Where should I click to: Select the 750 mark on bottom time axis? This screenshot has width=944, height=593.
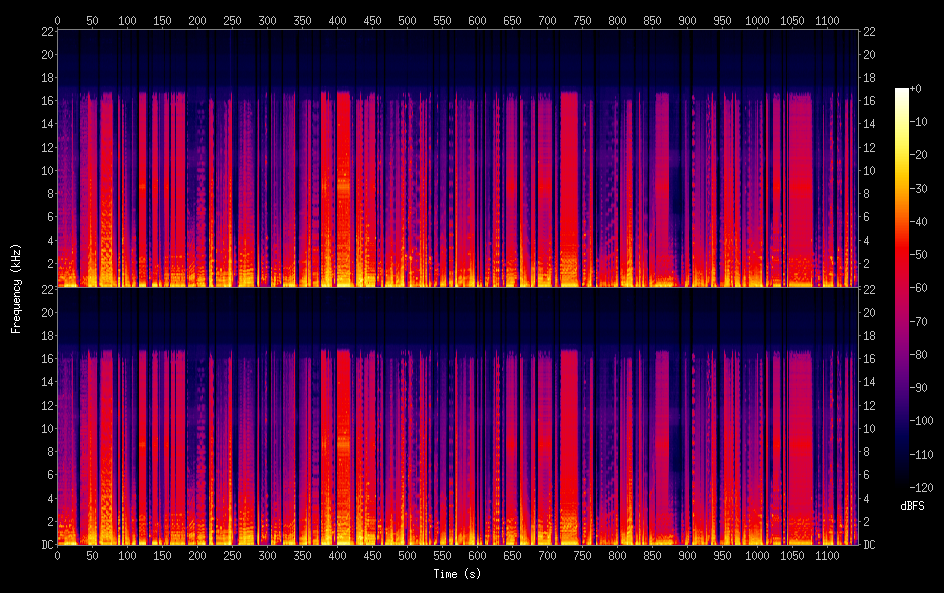point(582,555)
